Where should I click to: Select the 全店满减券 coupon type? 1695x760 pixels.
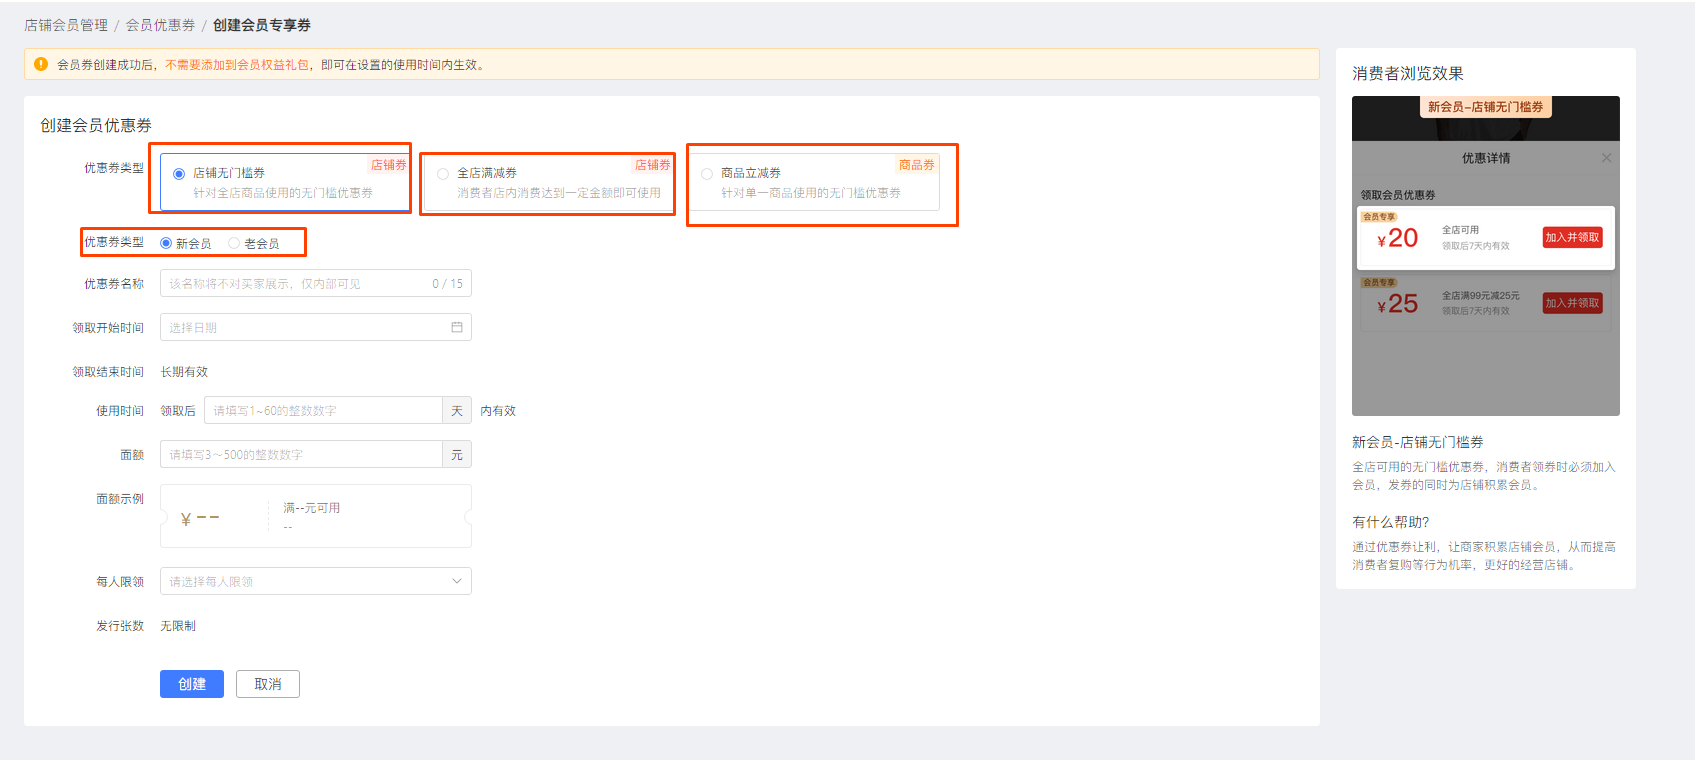443,174
